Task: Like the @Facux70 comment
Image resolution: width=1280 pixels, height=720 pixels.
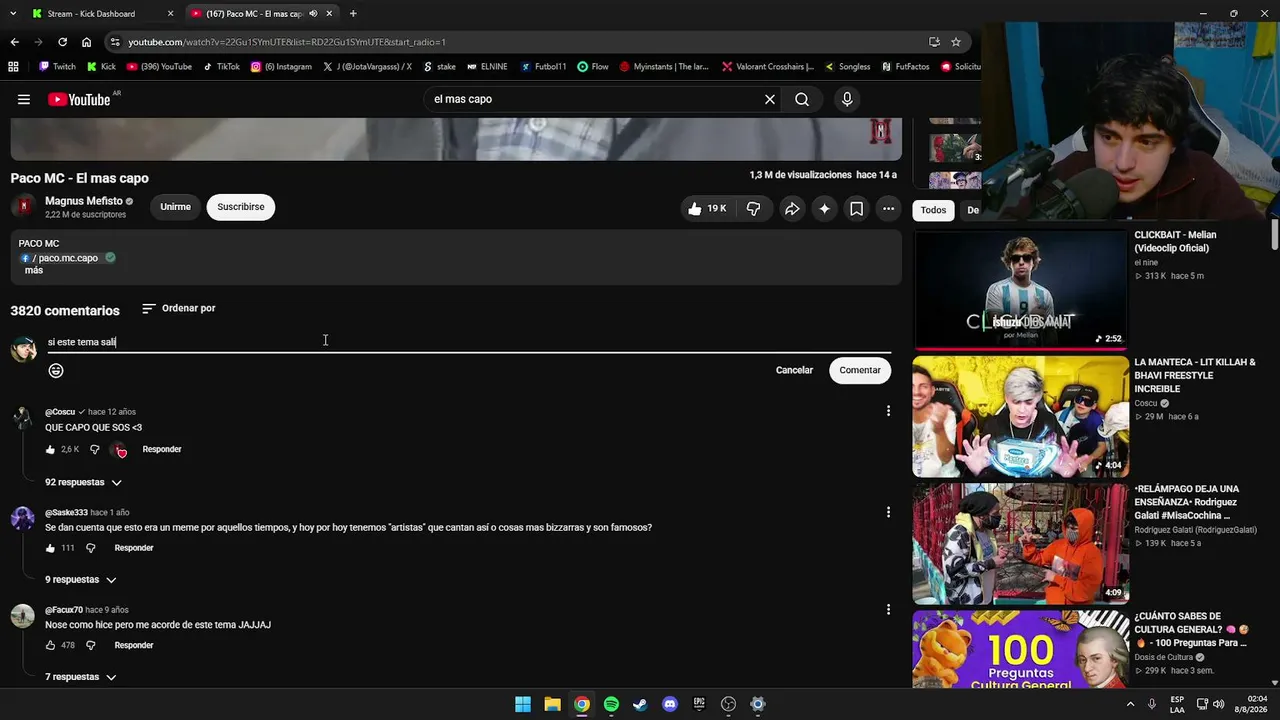Action: click(50, 646)
